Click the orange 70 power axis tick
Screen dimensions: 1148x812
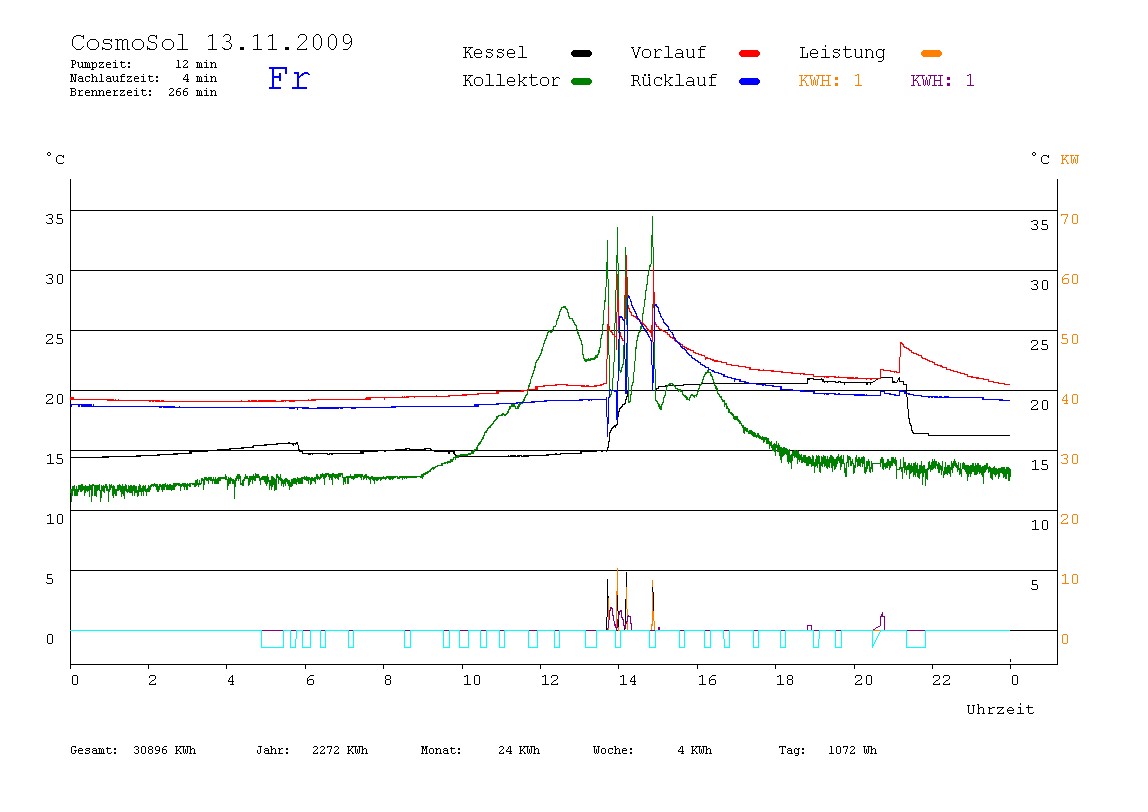1070,219
